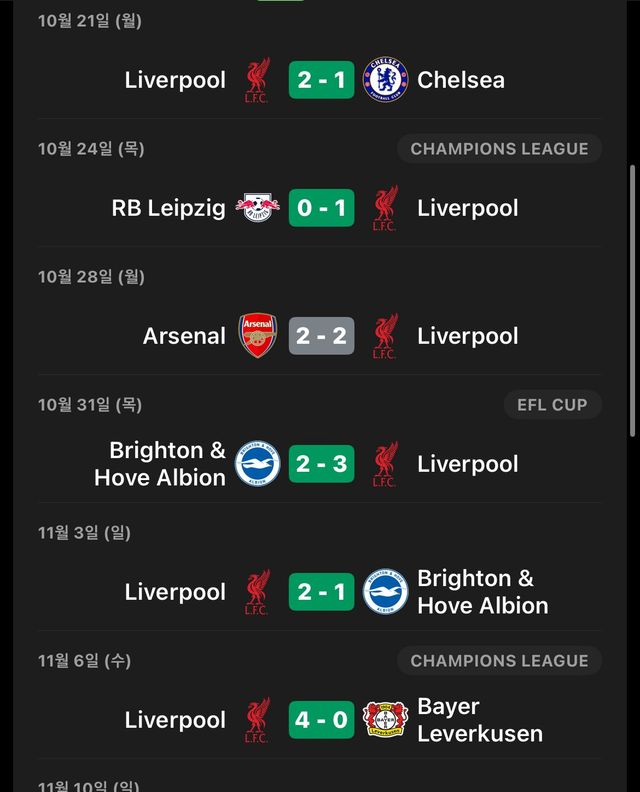Image resolution: width=640 pixels, height=792 pixels.
Task: Click the Champions League tag on the Leverkusen match
Action: [499, 661]
